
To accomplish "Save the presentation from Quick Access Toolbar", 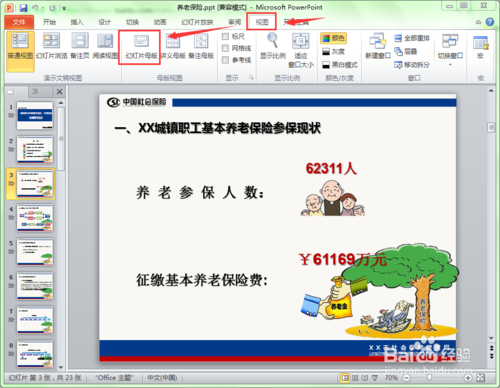I will click(23, 7).
